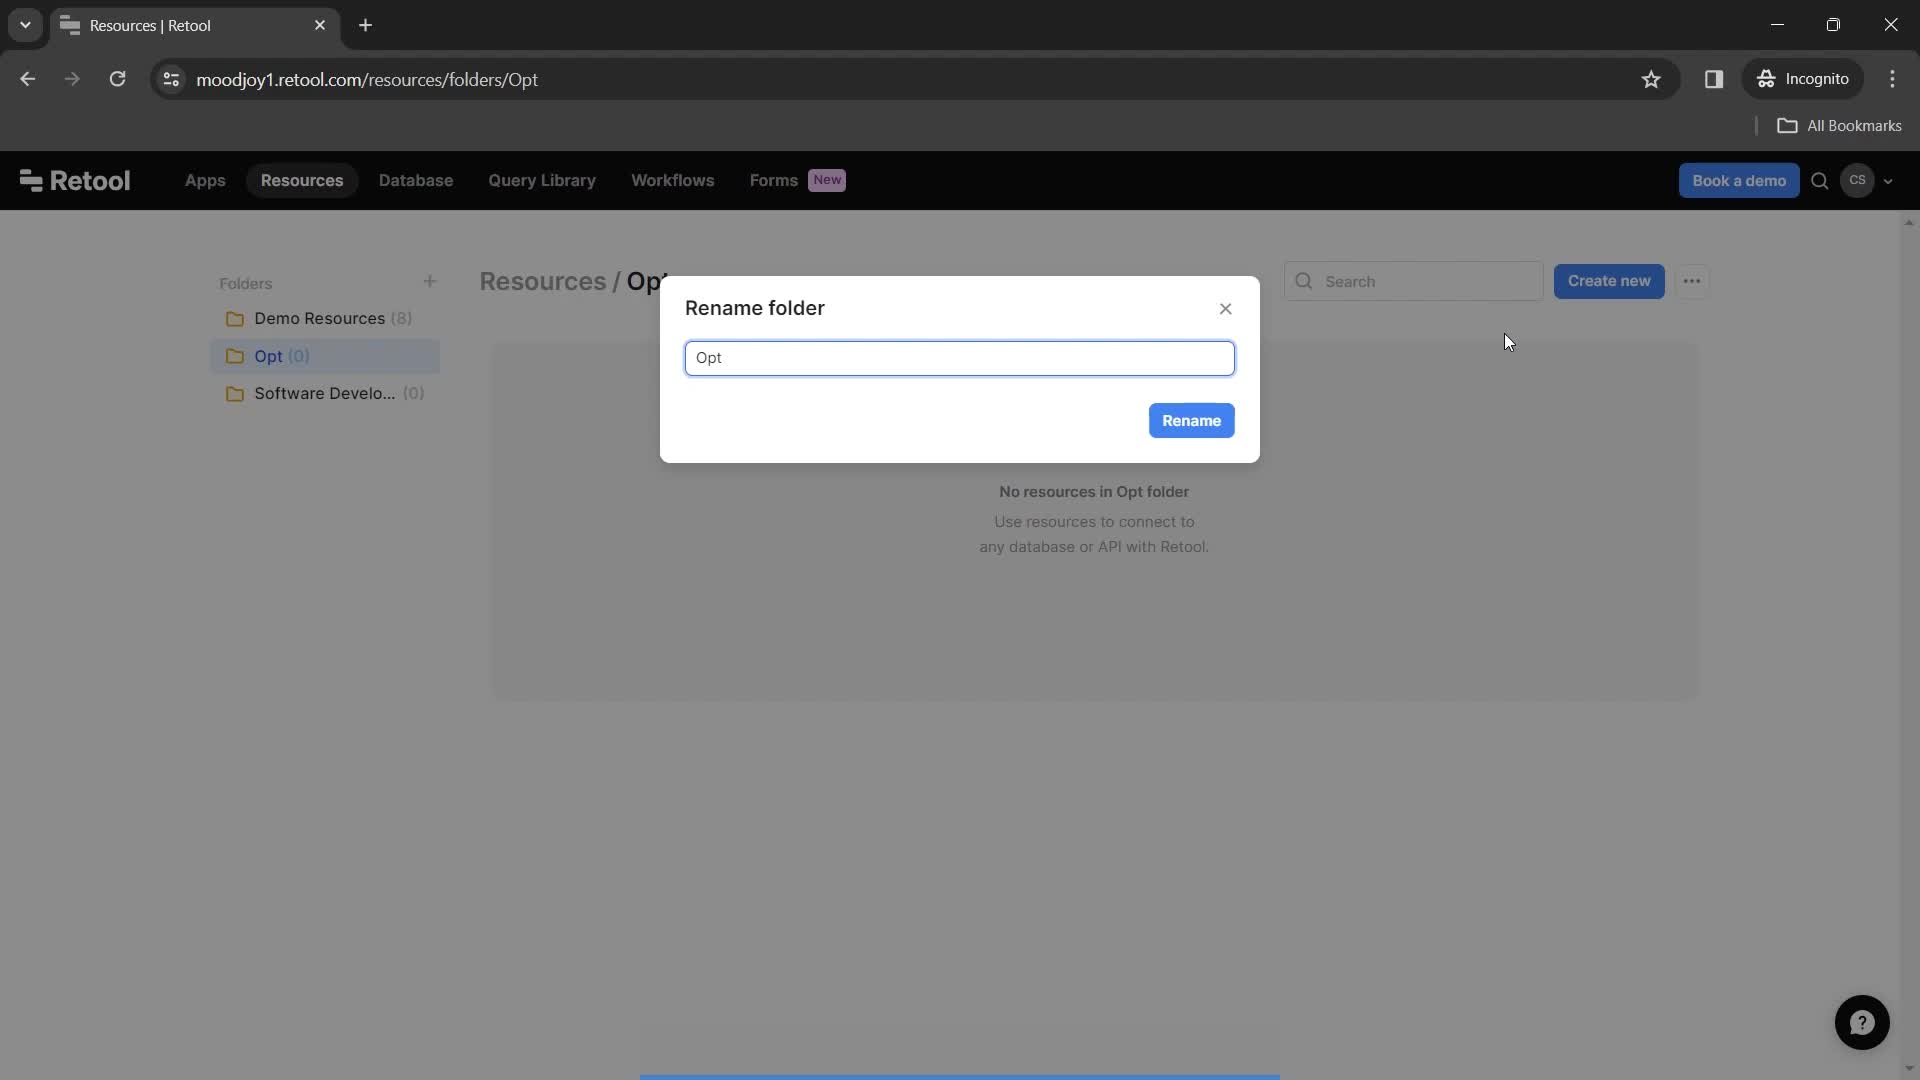Click the three-dot menu icon near Create new
The height and width of the screenshot is (1080, 1920).
(1691, 281)
